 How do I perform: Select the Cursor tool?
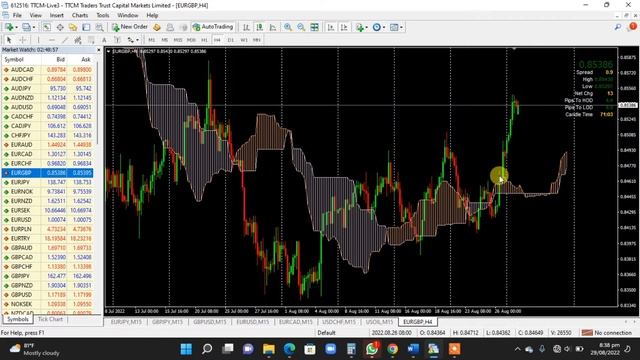point(9,40)
